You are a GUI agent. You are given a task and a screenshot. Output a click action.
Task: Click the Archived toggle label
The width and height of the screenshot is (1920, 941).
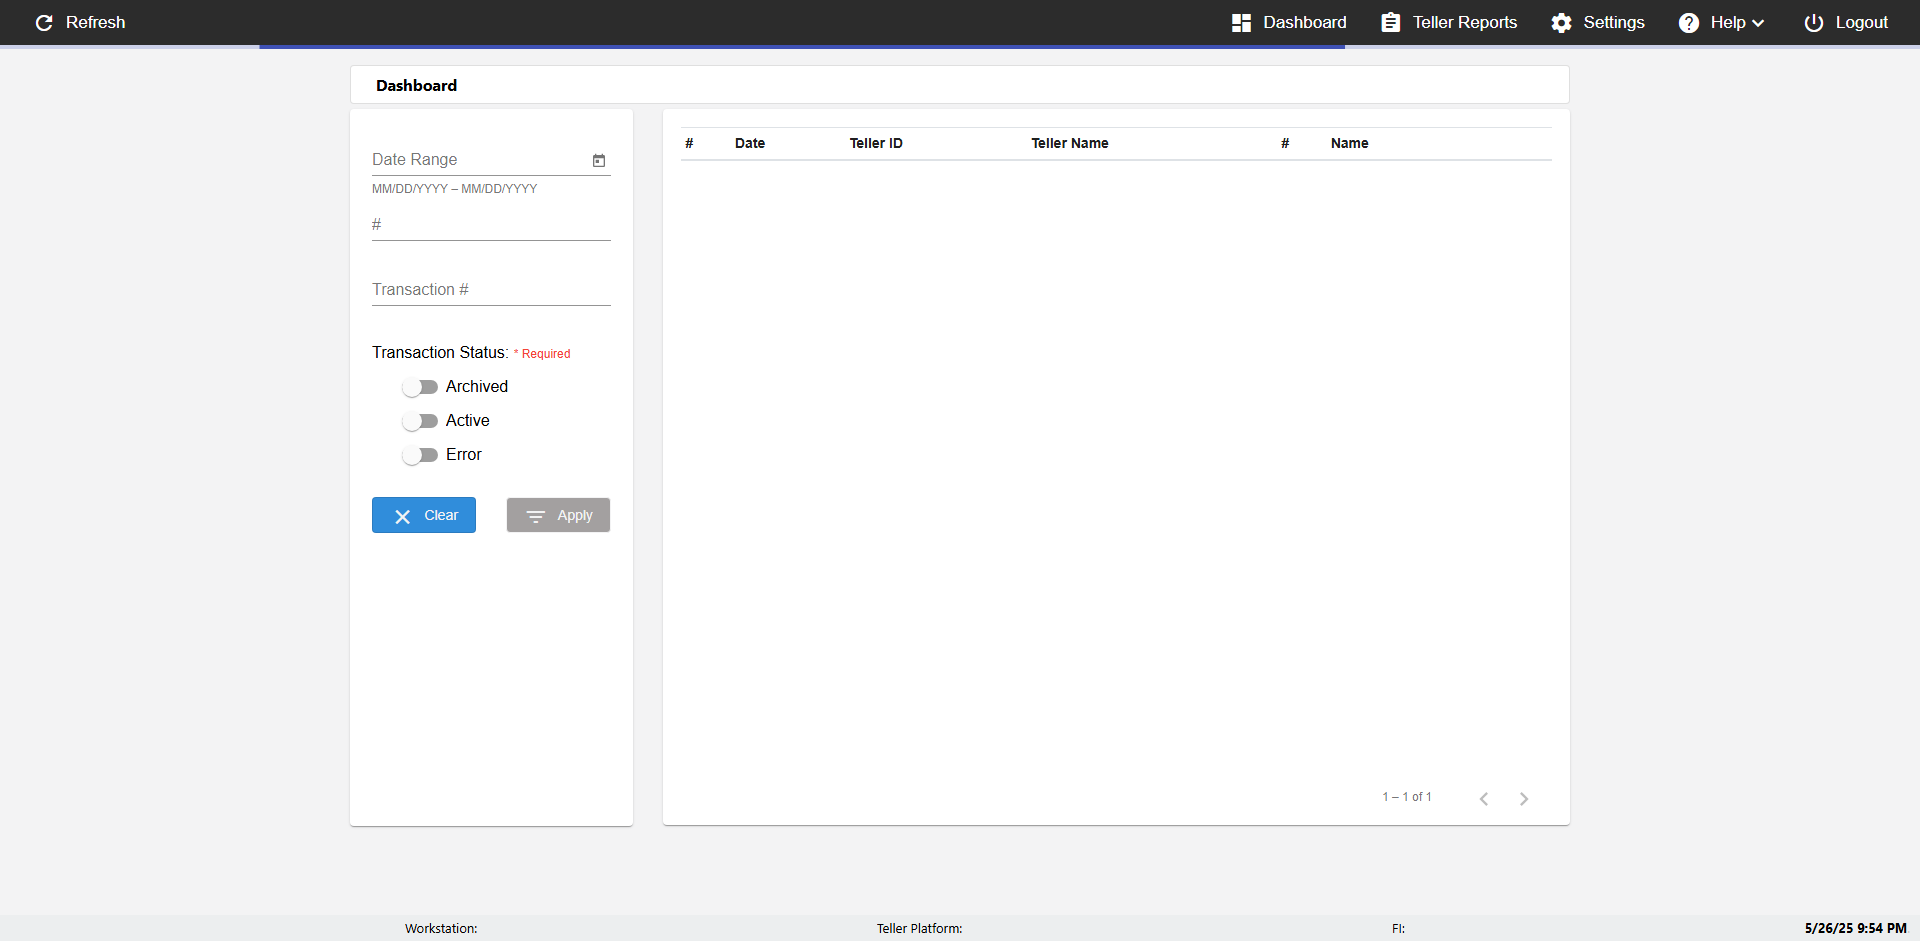477,387
